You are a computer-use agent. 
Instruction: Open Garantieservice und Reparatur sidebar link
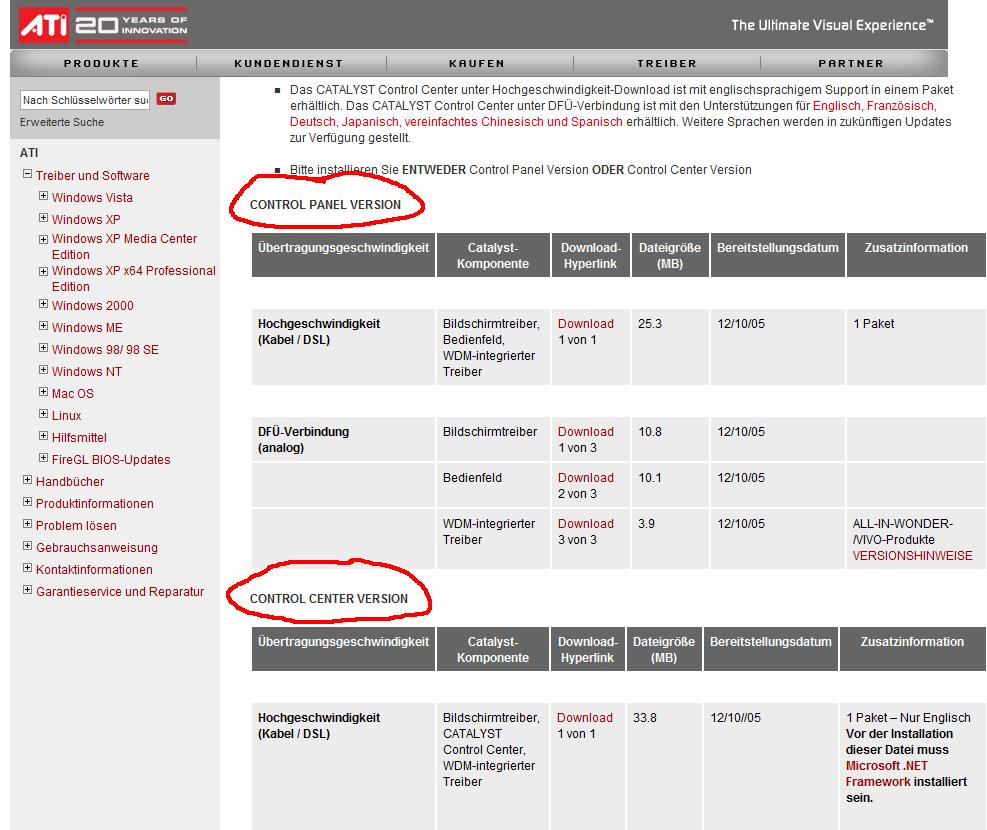coord(120,592)
